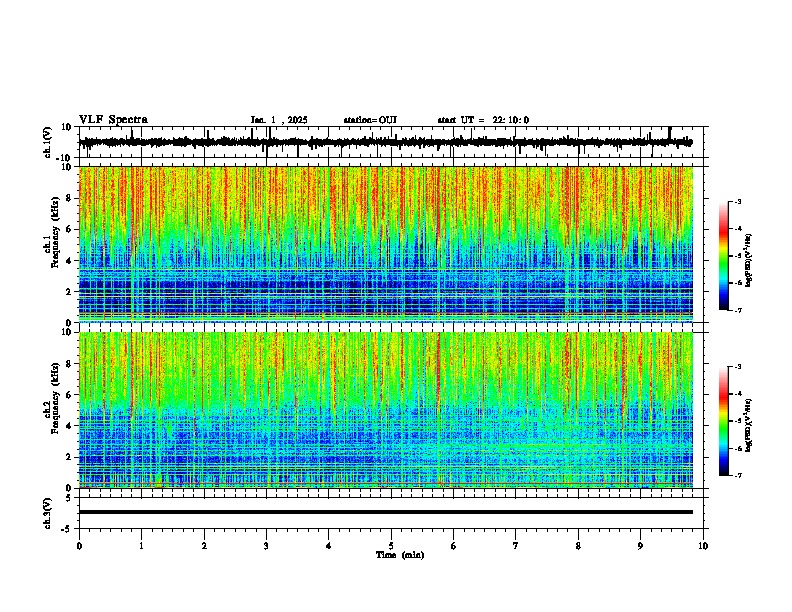Click the -7 tick on ch.1 colorbar
The image size is (792, 612).
coord(738,310)
